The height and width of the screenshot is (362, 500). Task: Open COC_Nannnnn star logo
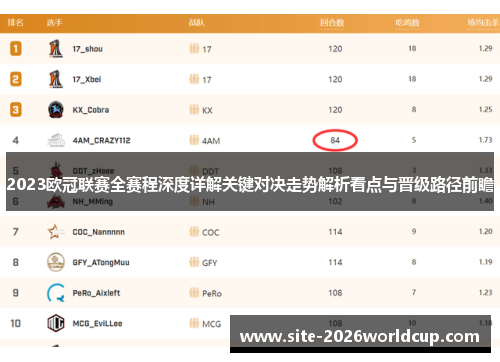55,232
